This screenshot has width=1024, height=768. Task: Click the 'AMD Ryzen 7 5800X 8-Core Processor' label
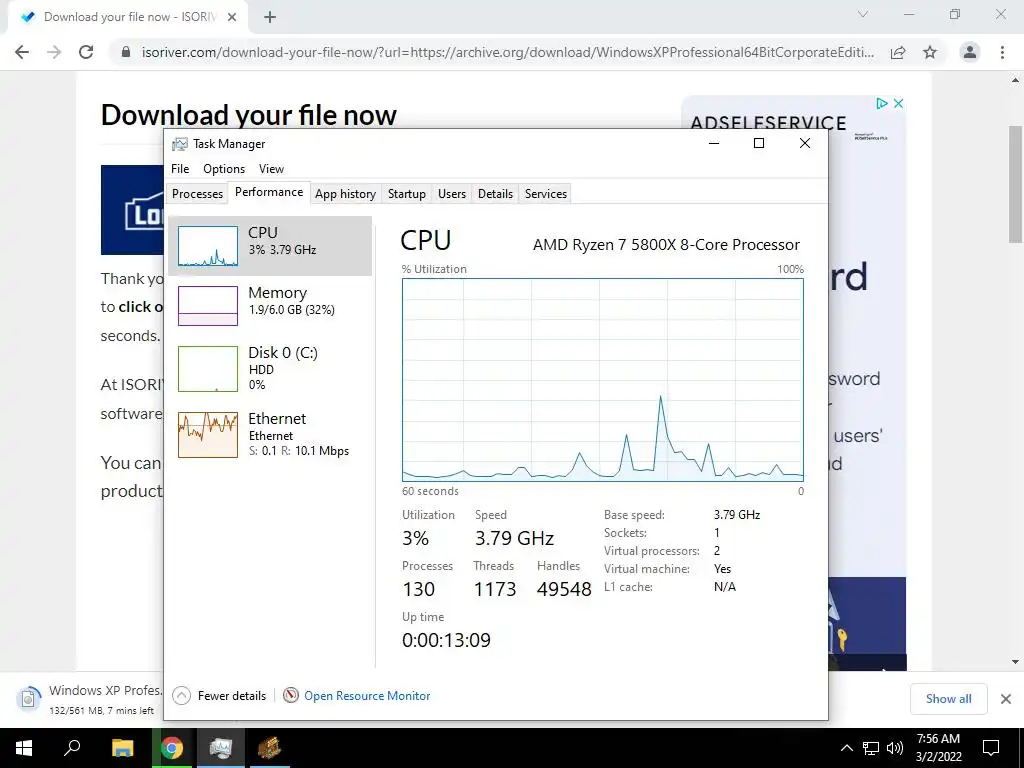pos(666,245)
